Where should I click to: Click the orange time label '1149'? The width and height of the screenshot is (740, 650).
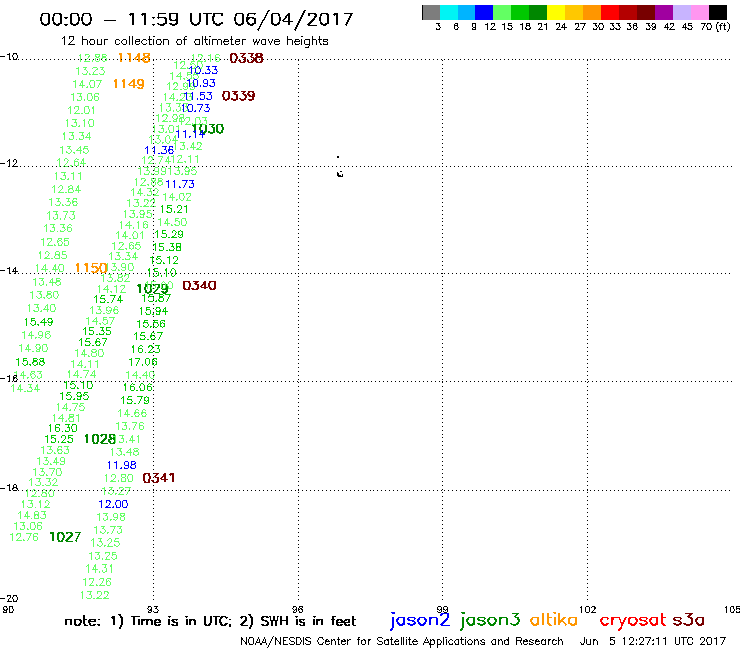point(128,84)
